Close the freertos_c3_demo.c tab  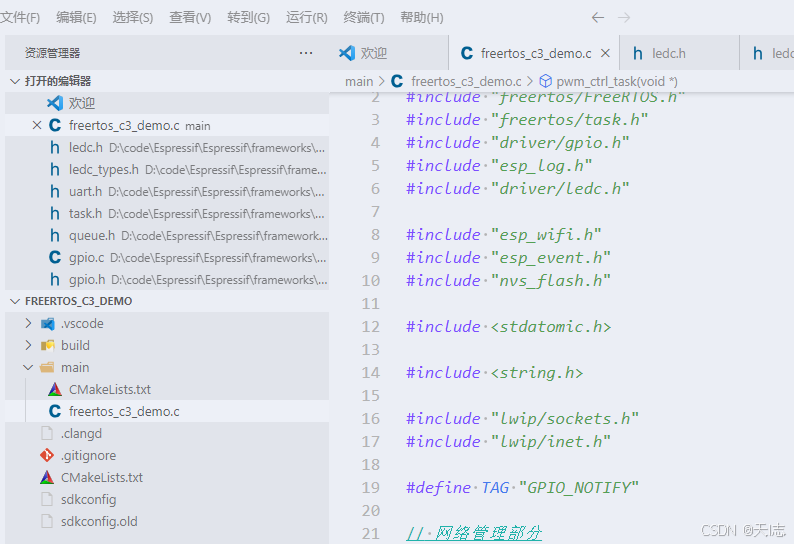[x=605, y=53]
